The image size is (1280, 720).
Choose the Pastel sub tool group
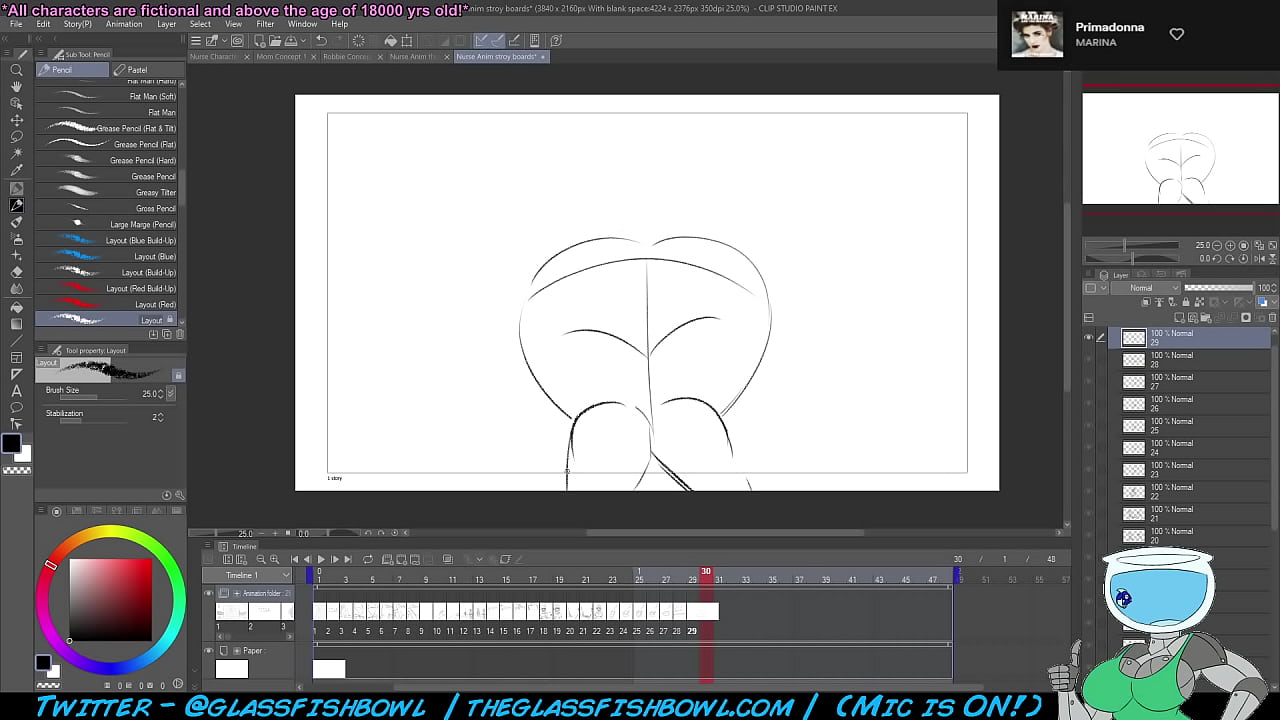click(x=137, y=70)
